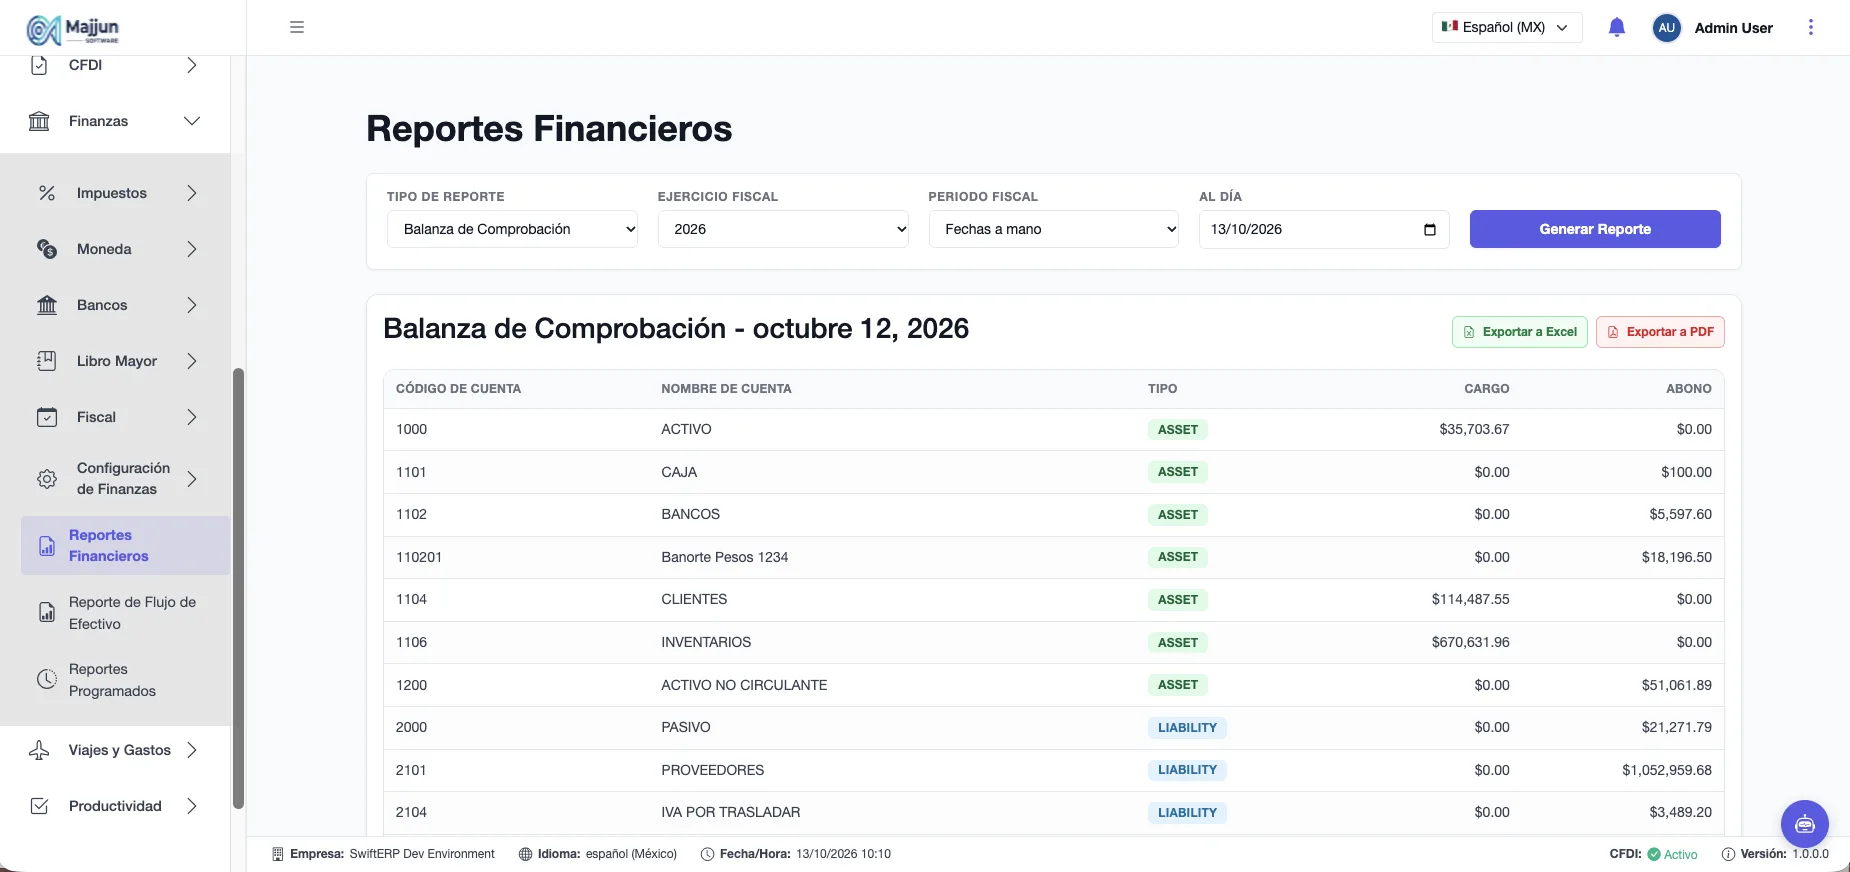Click the Admin User name
This screenshot has width=1850, height=872.
click(x=1733, y=28)
